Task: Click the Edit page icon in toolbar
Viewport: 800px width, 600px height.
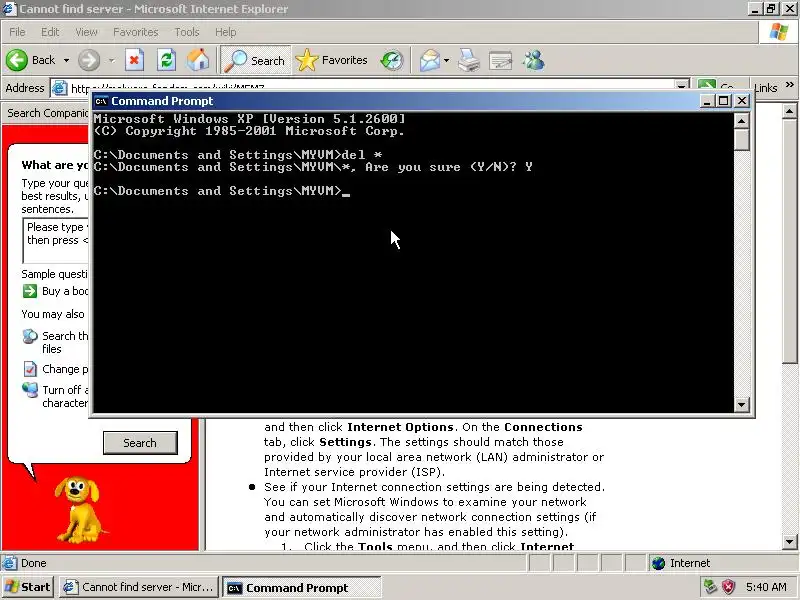Action: pyautogui.click(x=501, y=60)
